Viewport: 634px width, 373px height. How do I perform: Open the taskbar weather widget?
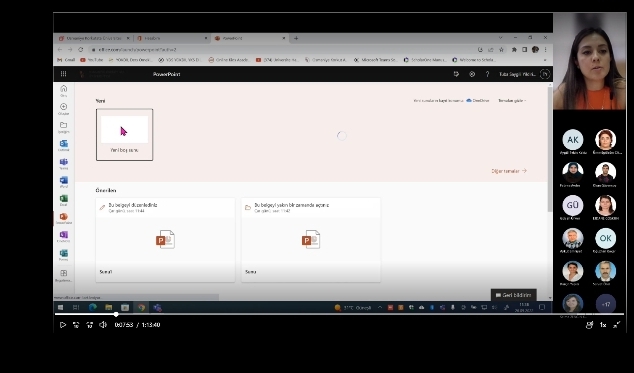coord(353,307)
